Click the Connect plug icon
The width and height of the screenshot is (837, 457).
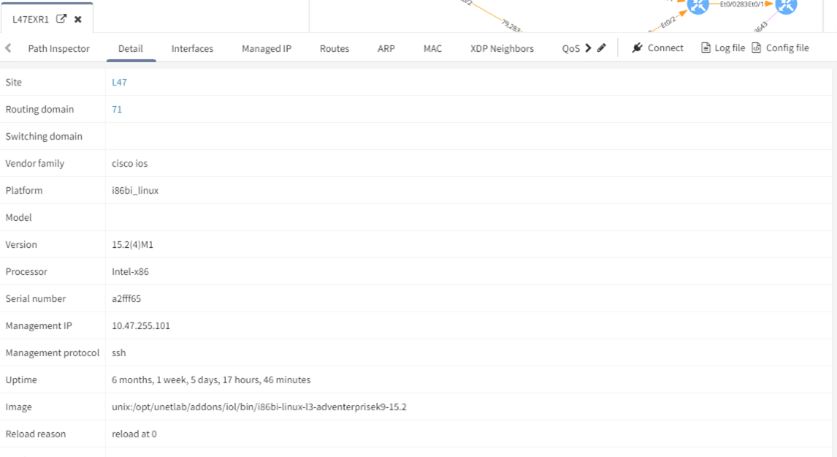point(637,48)
